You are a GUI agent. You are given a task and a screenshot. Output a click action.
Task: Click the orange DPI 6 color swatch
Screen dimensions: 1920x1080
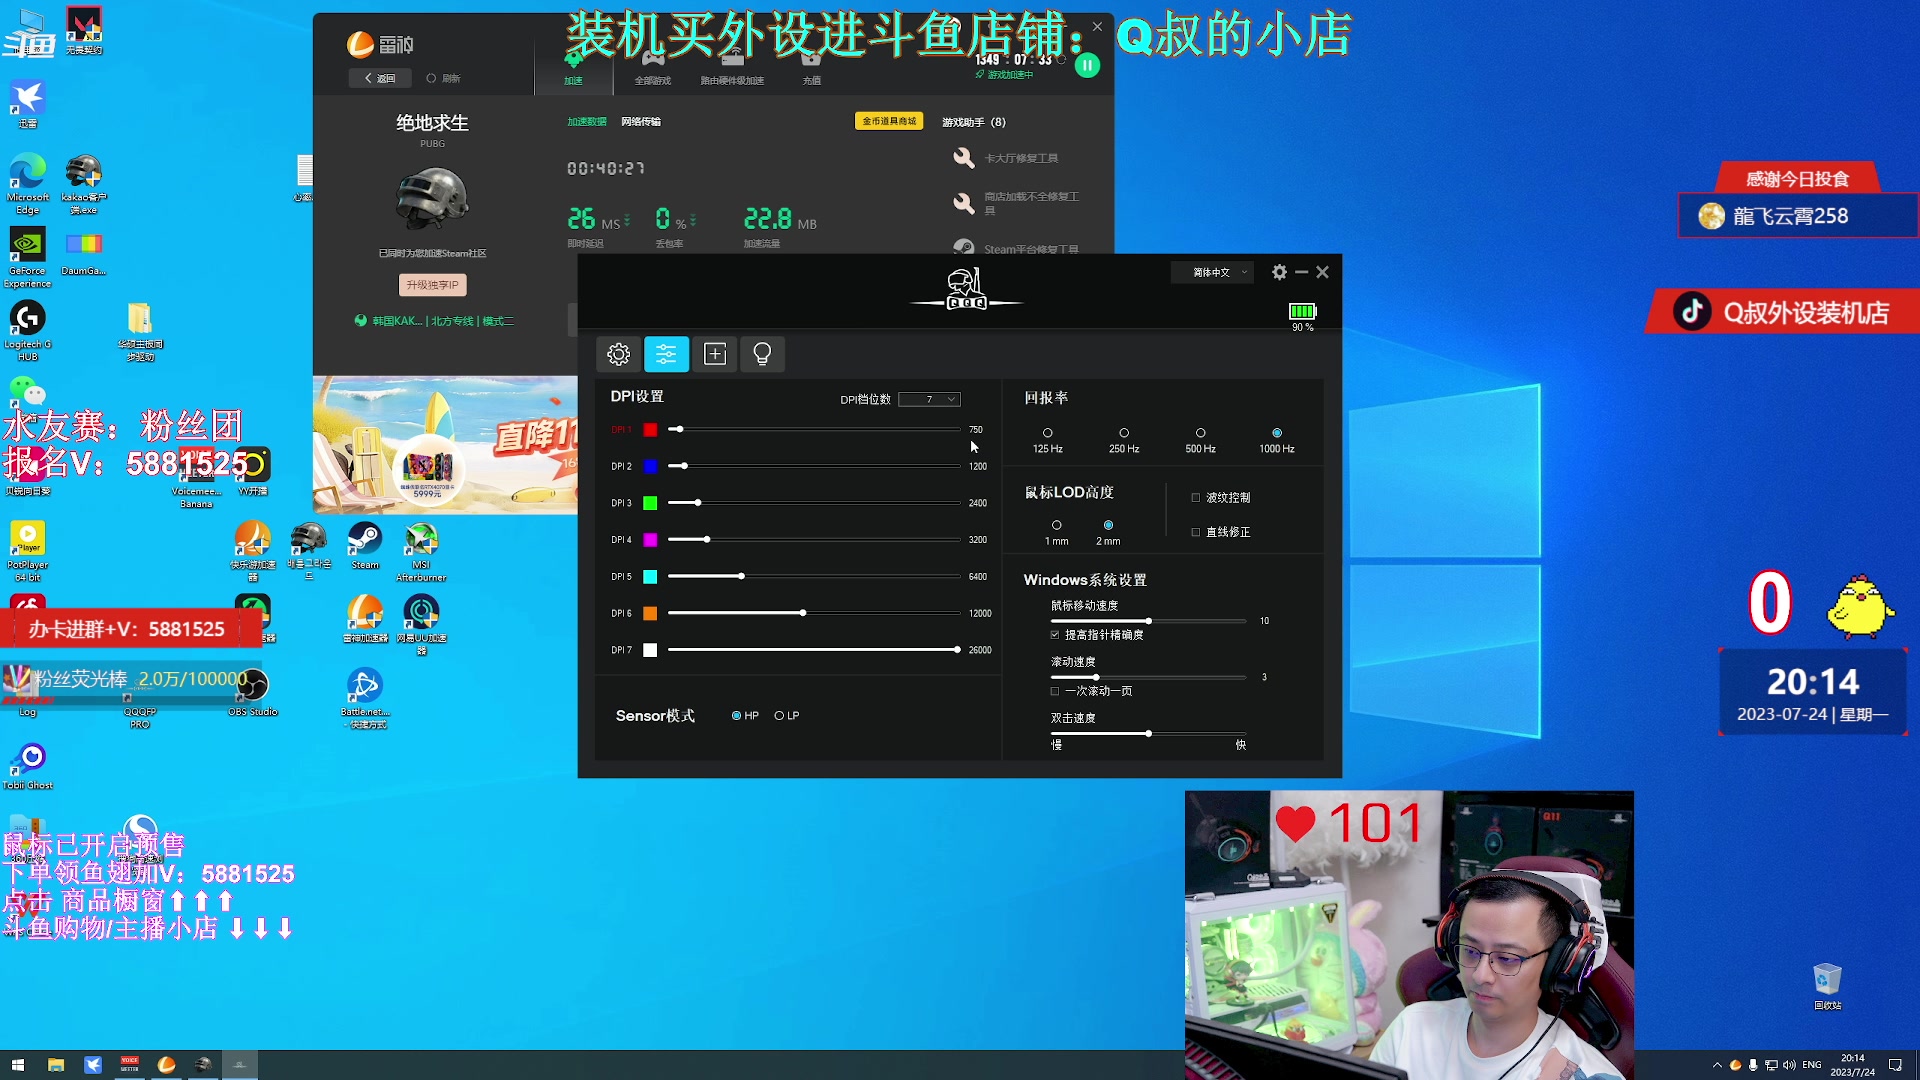tap(650, 613)
